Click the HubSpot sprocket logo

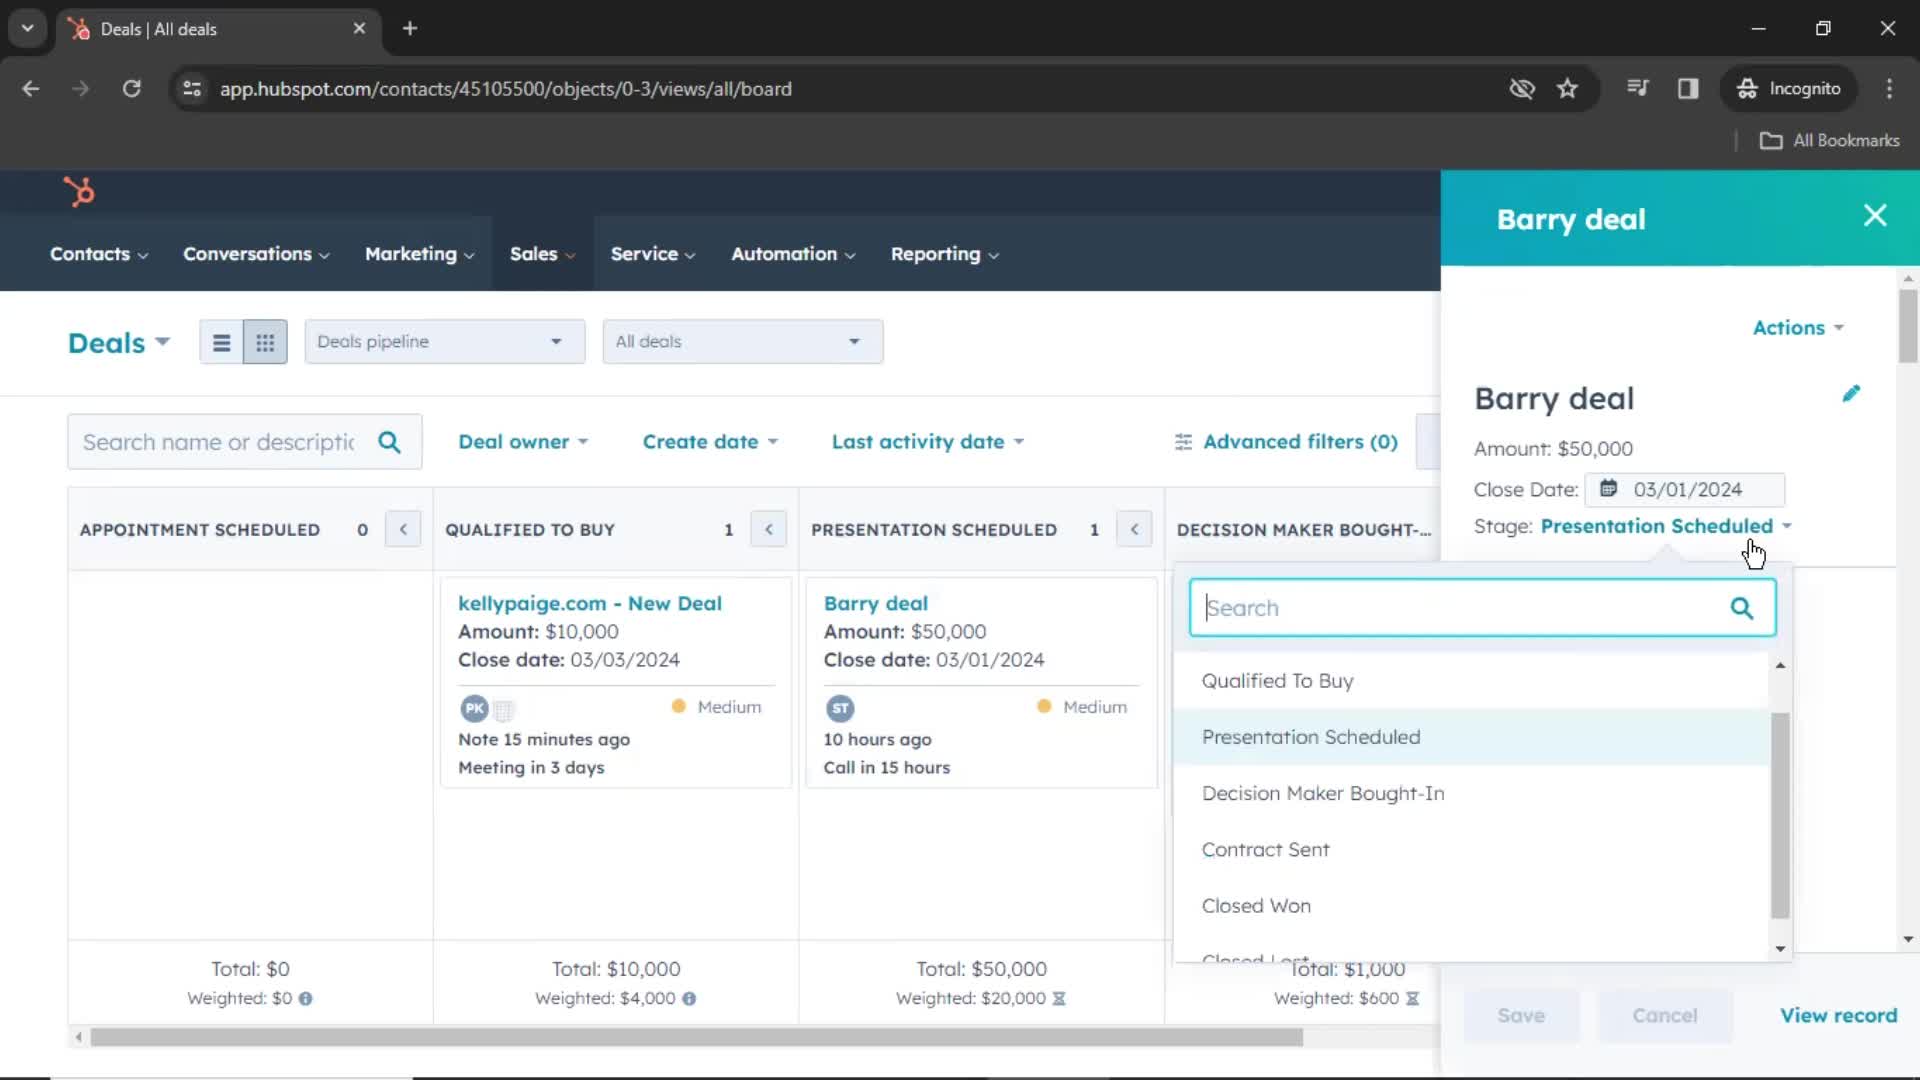(x=79, y=191)
